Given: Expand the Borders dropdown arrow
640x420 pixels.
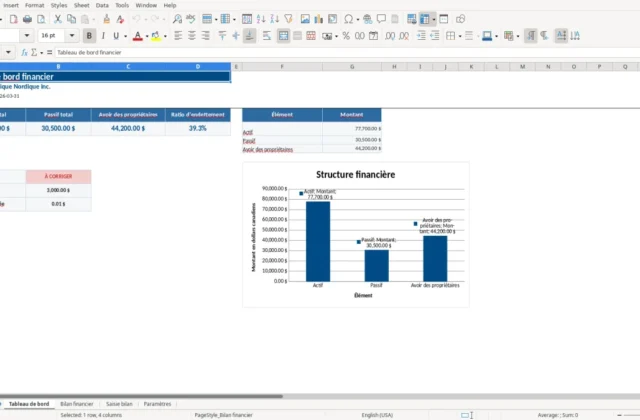Looking at the screenshot, I should 460,36.
